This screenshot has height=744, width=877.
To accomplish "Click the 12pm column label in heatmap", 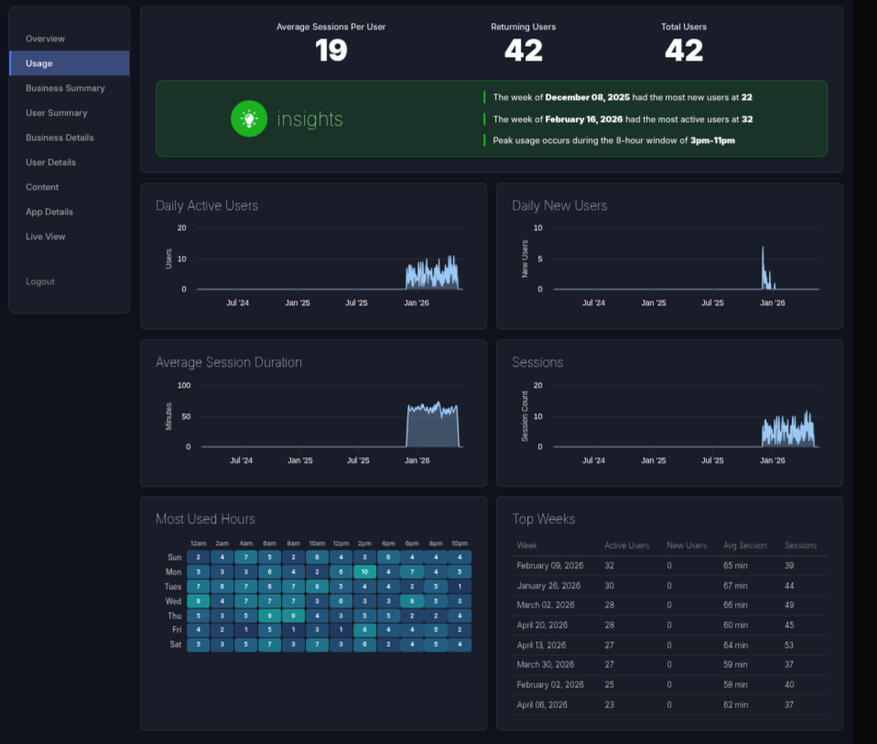I will click(x=341, y=543).
